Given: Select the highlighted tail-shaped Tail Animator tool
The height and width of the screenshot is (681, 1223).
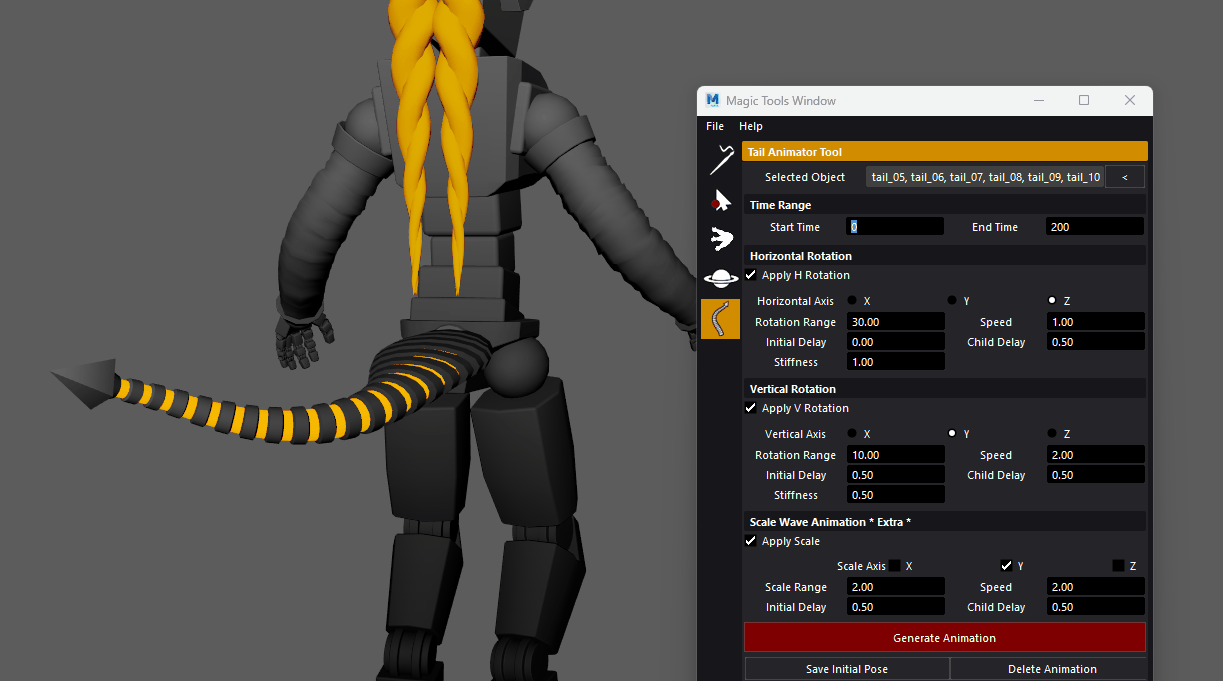Looking at the screenshot, I should click(x=720, y=318).
